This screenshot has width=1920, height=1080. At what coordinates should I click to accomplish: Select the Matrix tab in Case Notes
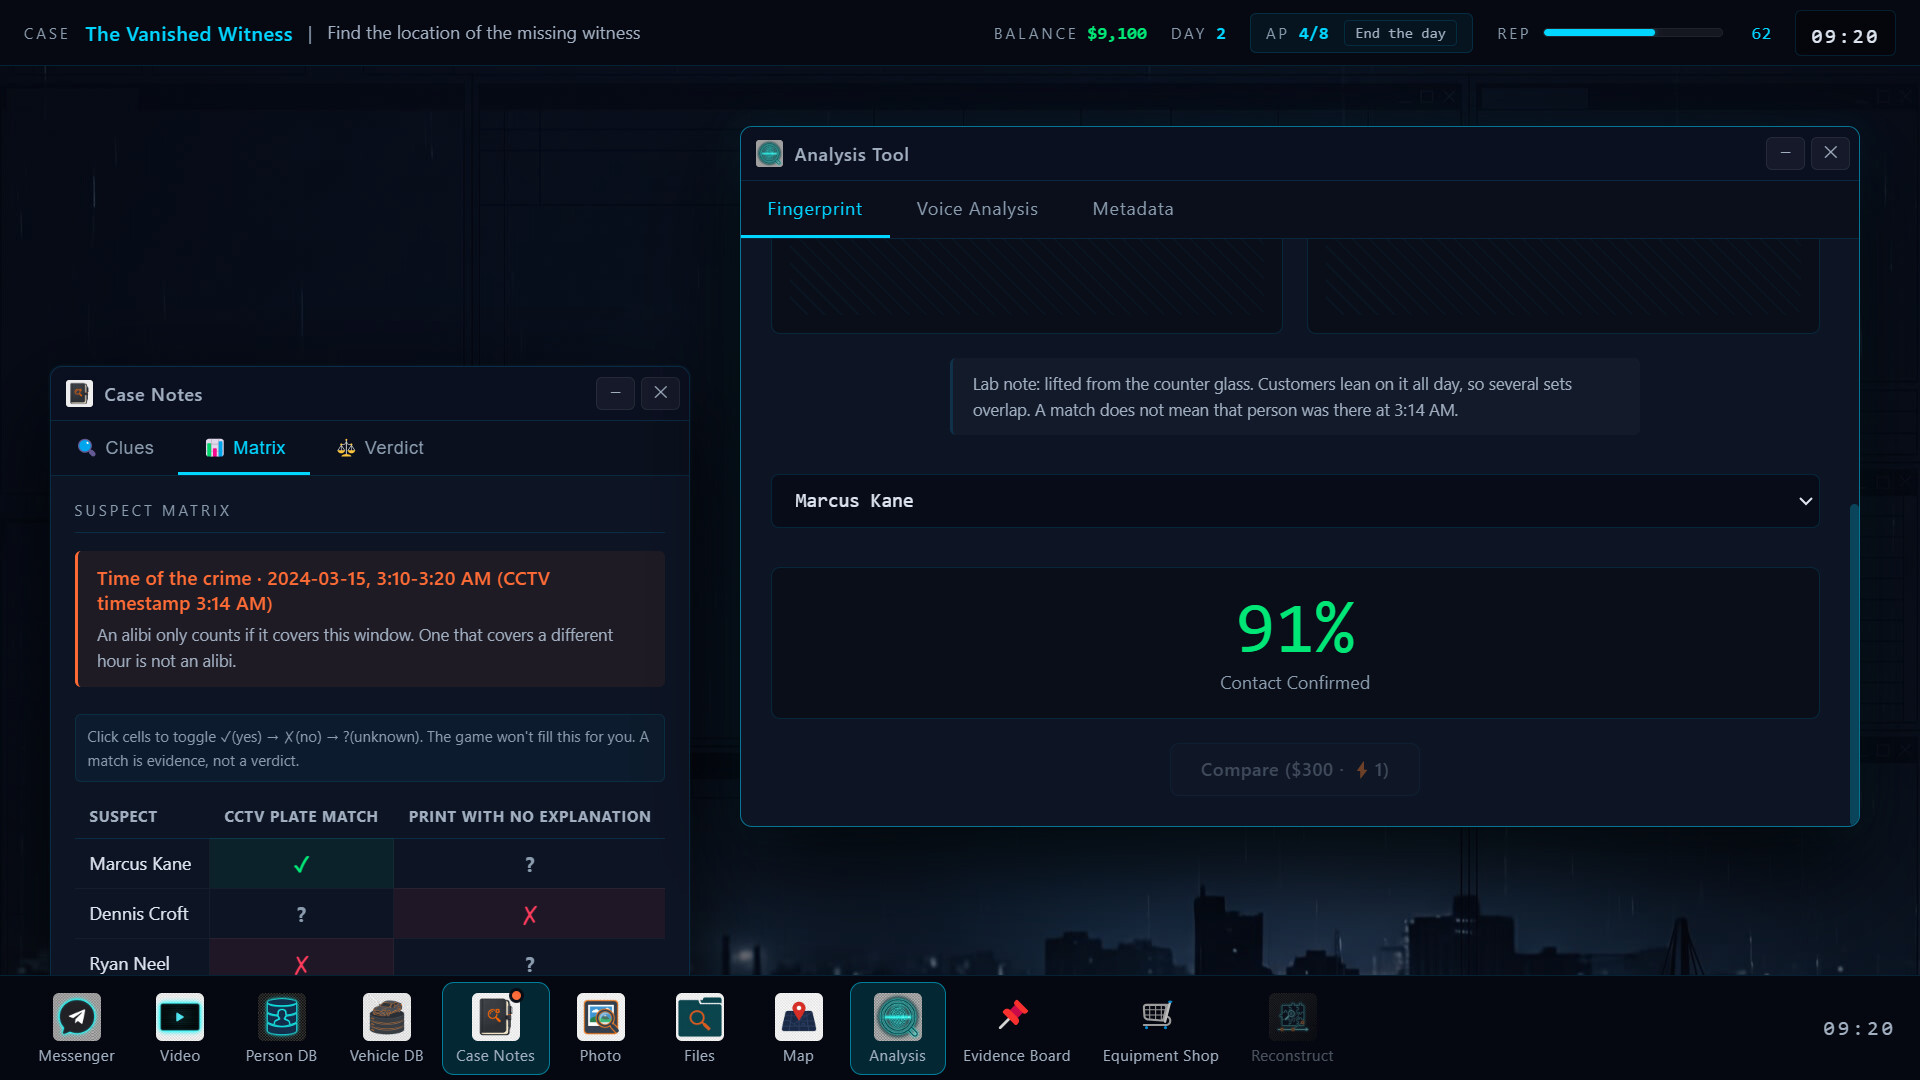(x=245, y=448)
